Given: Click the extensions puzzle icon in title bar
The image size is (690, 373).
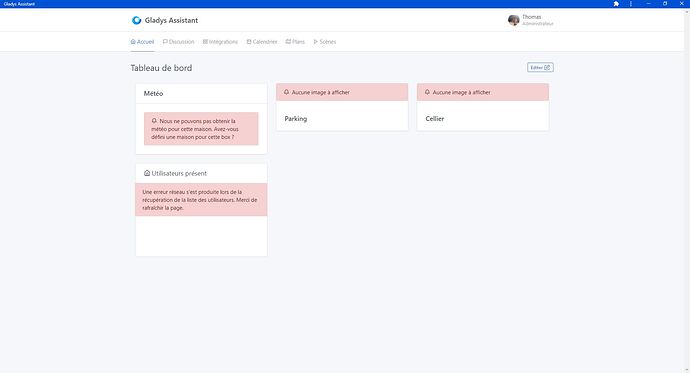Looking at the screenshot, I should [616, 4].
